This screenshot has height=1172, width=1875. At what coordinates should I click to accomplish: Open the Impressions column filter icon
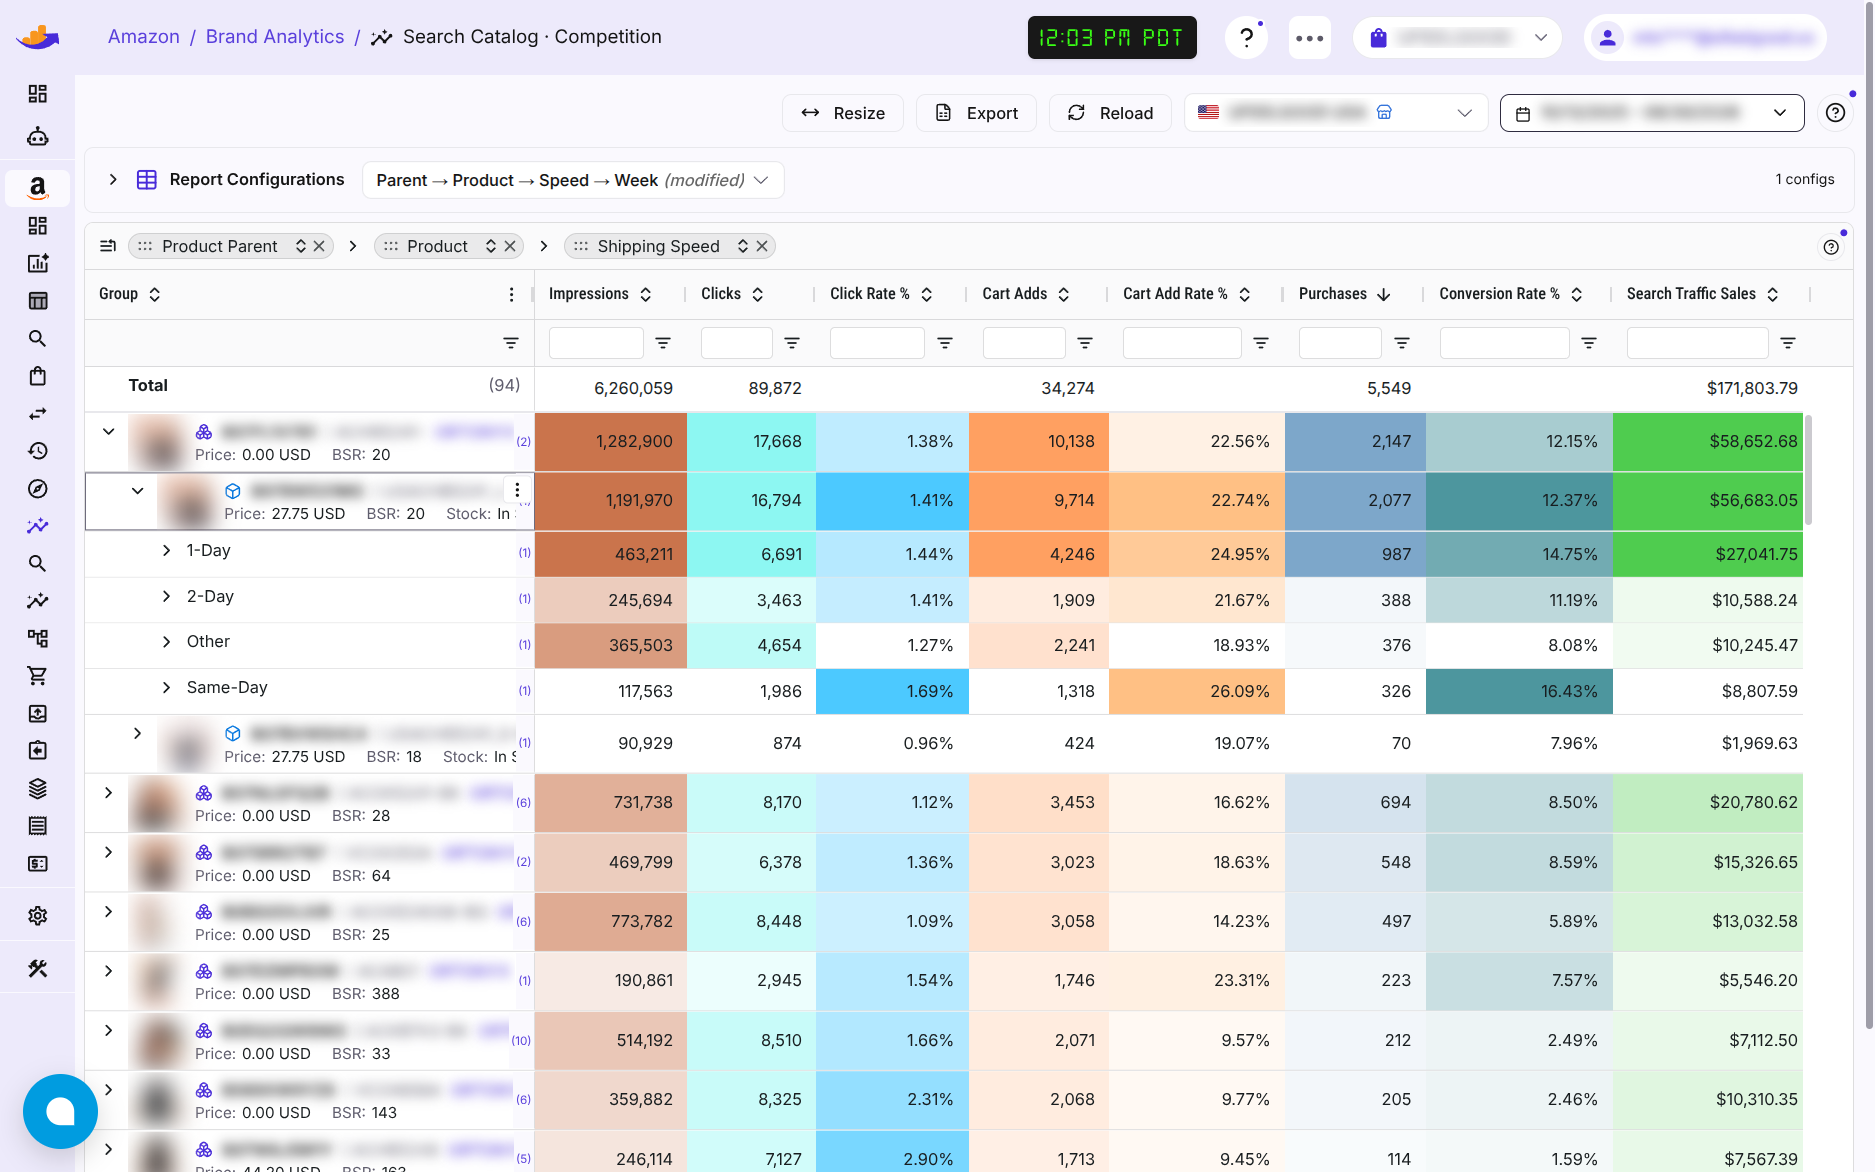[662, 343]
